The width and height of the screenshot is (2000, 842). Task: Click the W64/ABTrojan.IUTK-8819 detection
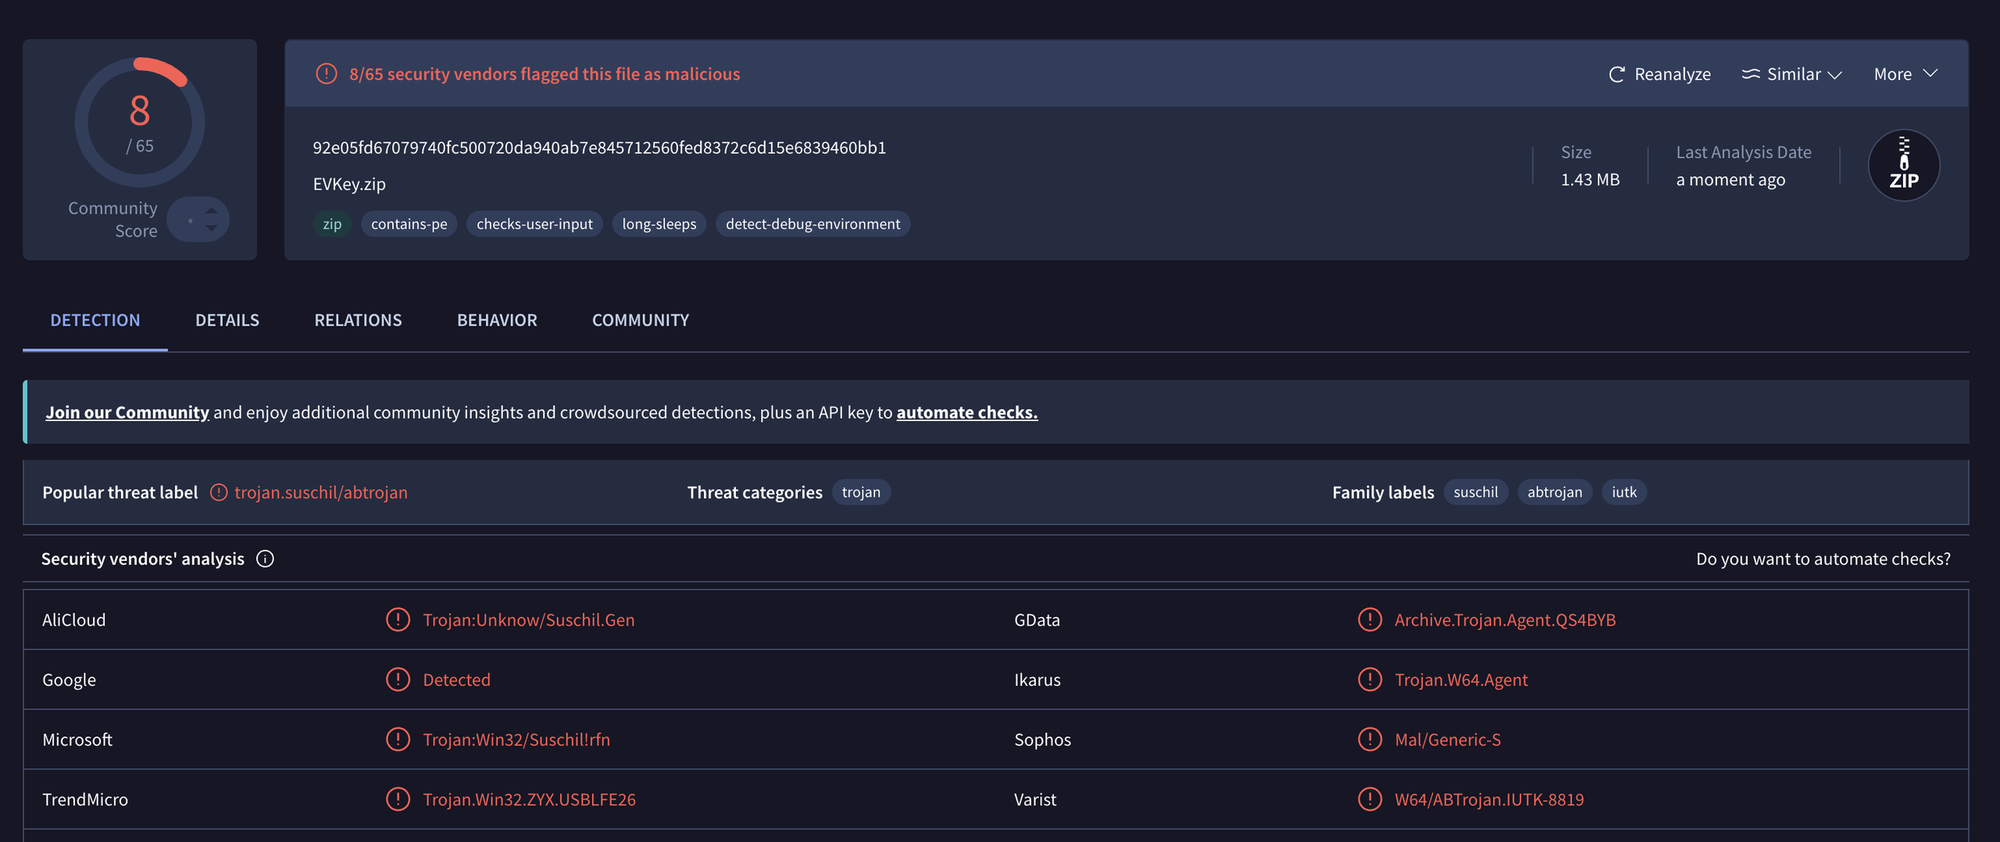click(x=1489, y=800)
